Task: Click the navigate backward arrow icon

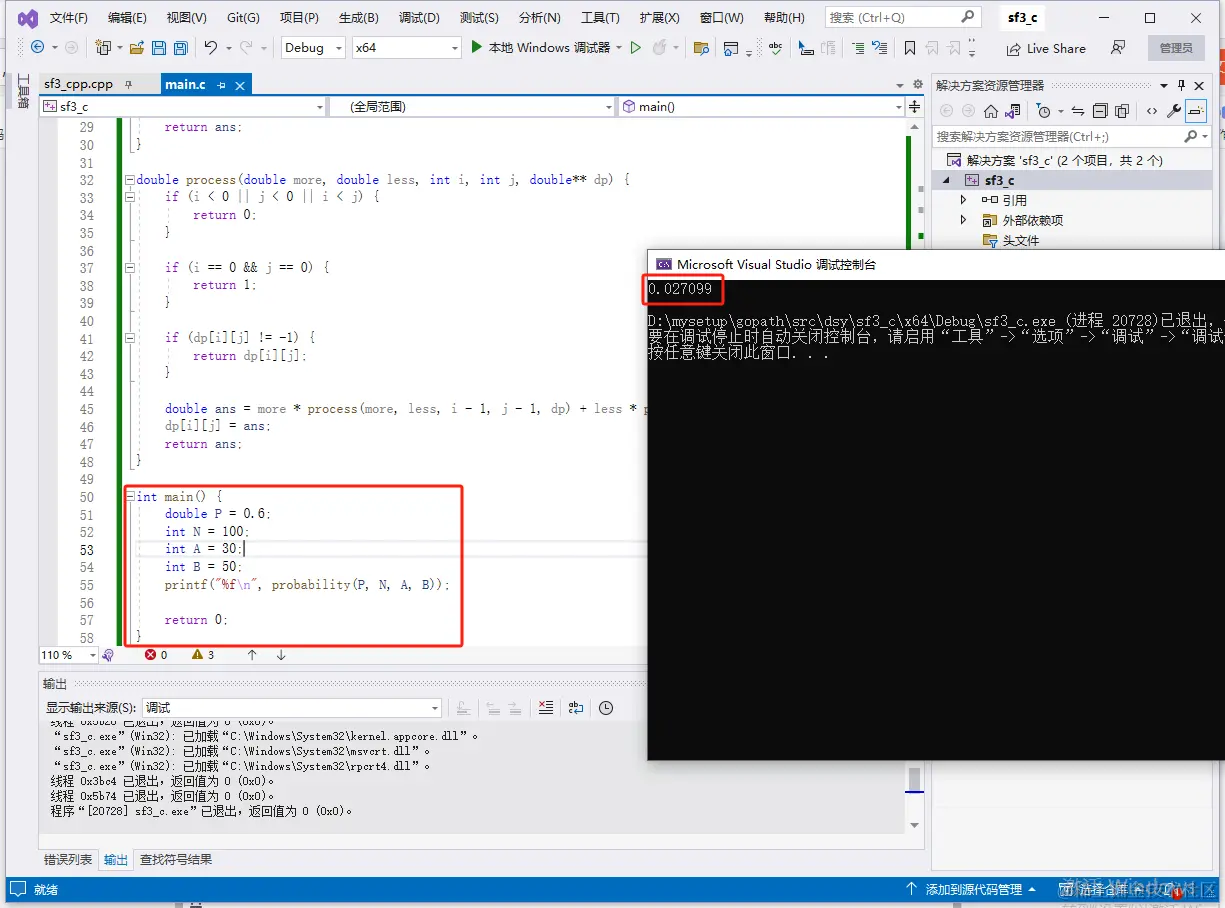Action: pyautogui.click(x=38, y=47)
